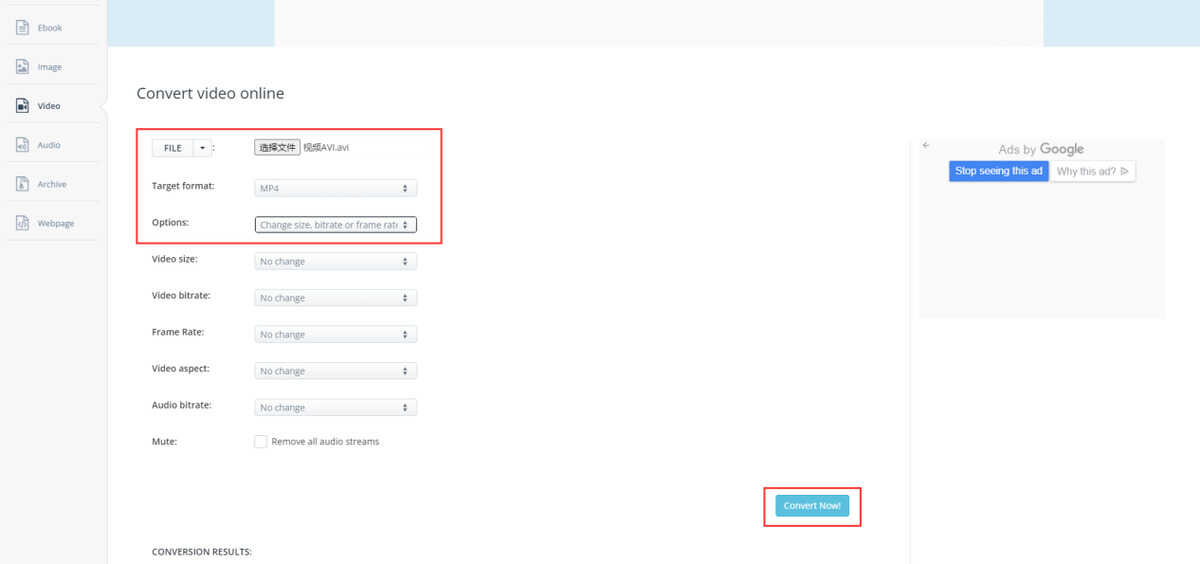
Task: Click Stop seeing this ad button
Action: click(x=998, y=171)
